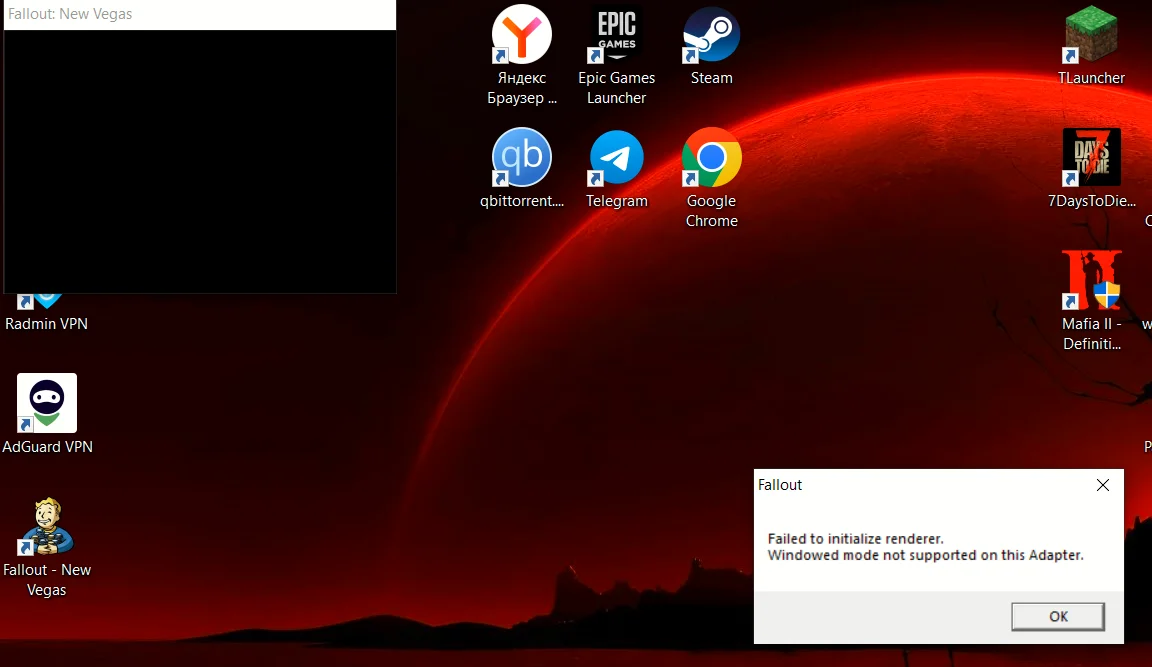This screenshot has width=1152, height=667.
Task: Click the Radmin VPN desktop icon label
Action: (46, 324)
